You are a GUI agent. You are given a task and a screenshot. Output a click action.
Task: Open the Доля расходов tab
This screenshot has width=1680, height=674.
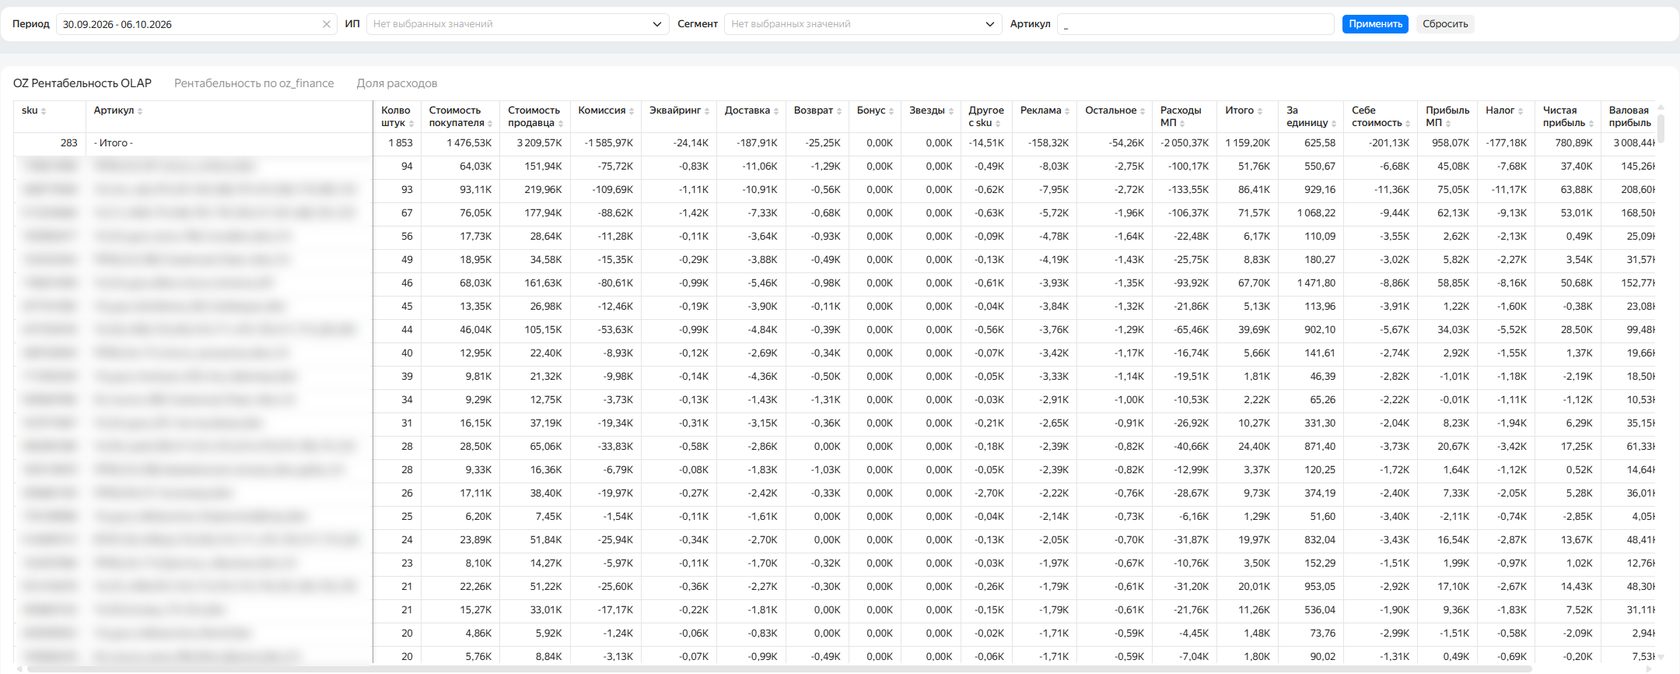[397, 83]
